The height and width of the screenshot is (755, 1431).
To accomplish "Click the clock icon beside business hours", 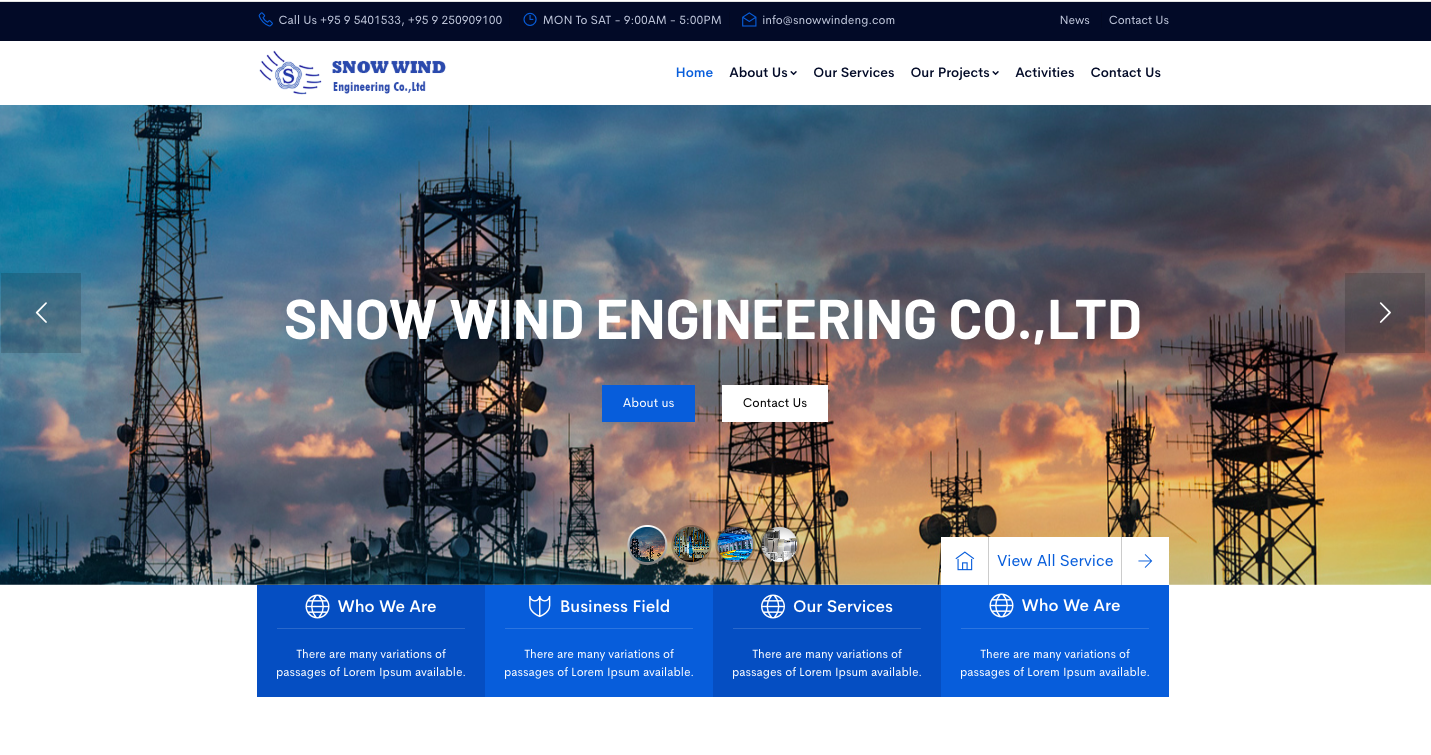I will (x=530, y=20).
